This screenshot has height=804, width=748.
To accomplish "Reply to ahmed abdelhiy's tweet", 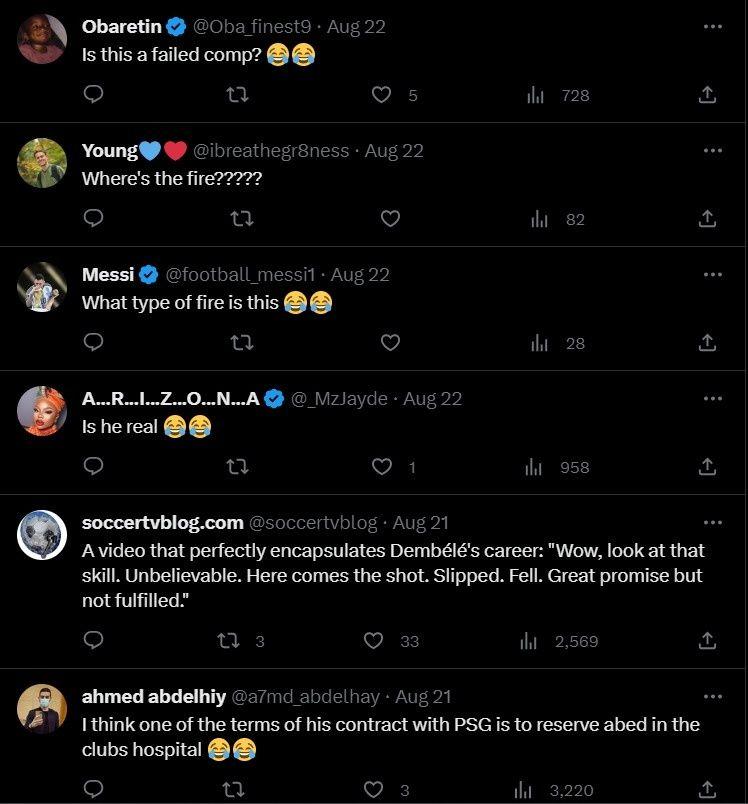I will pos(93,791).
